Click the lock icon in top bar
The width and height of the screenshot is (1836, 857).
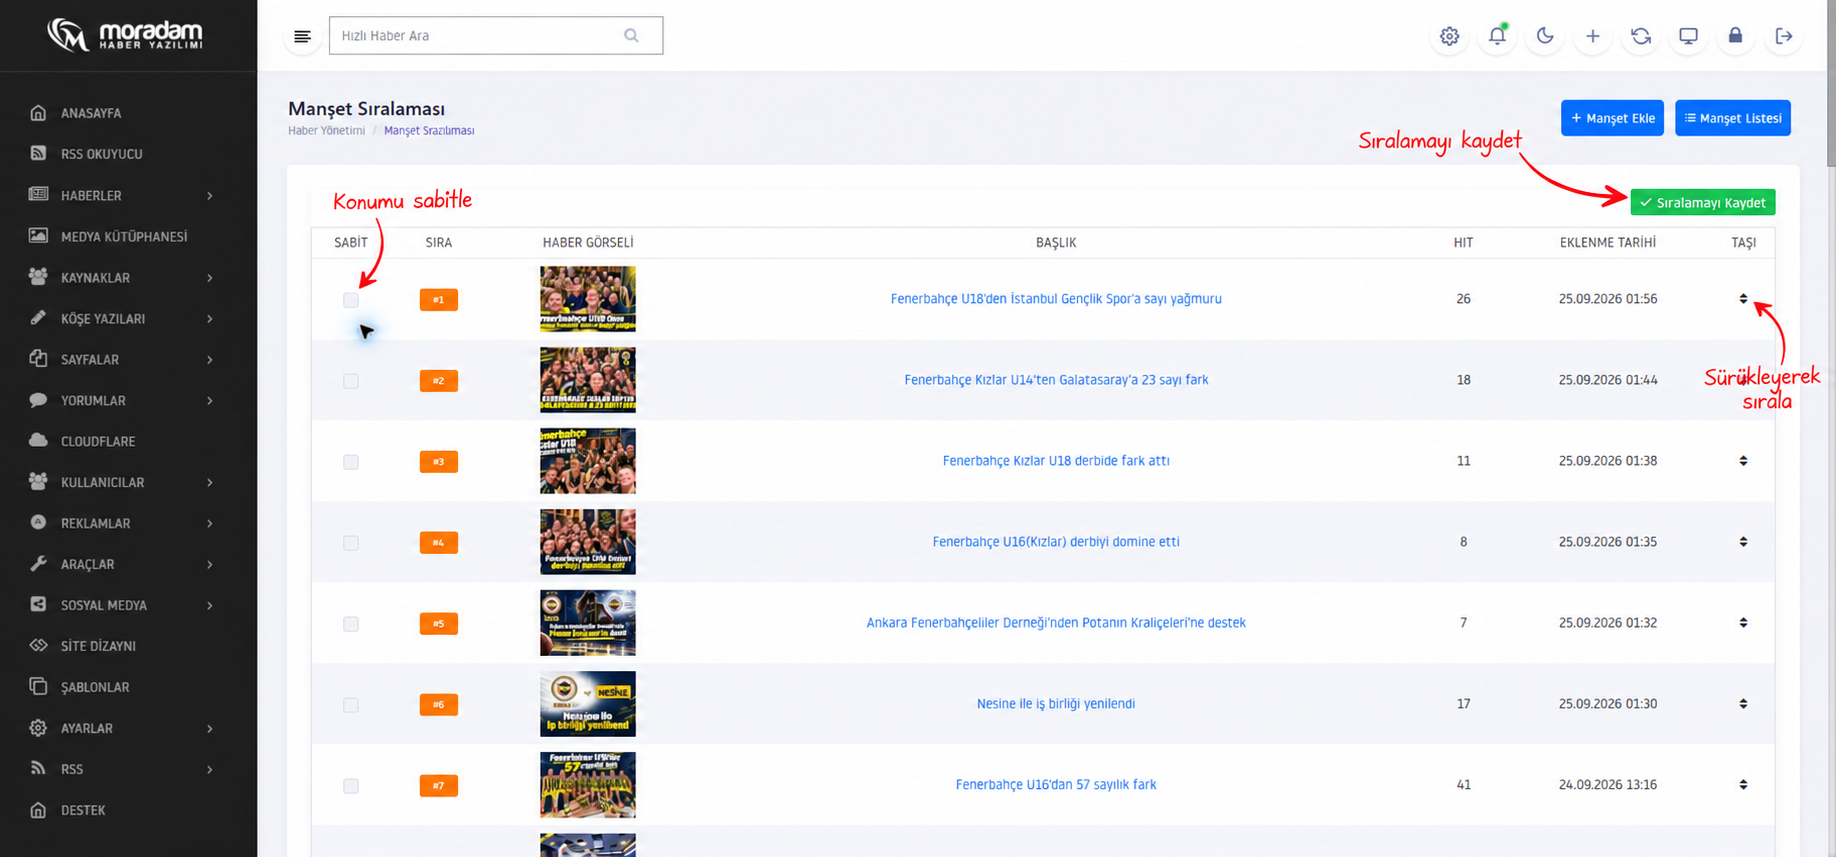(x=1736, y=36)
